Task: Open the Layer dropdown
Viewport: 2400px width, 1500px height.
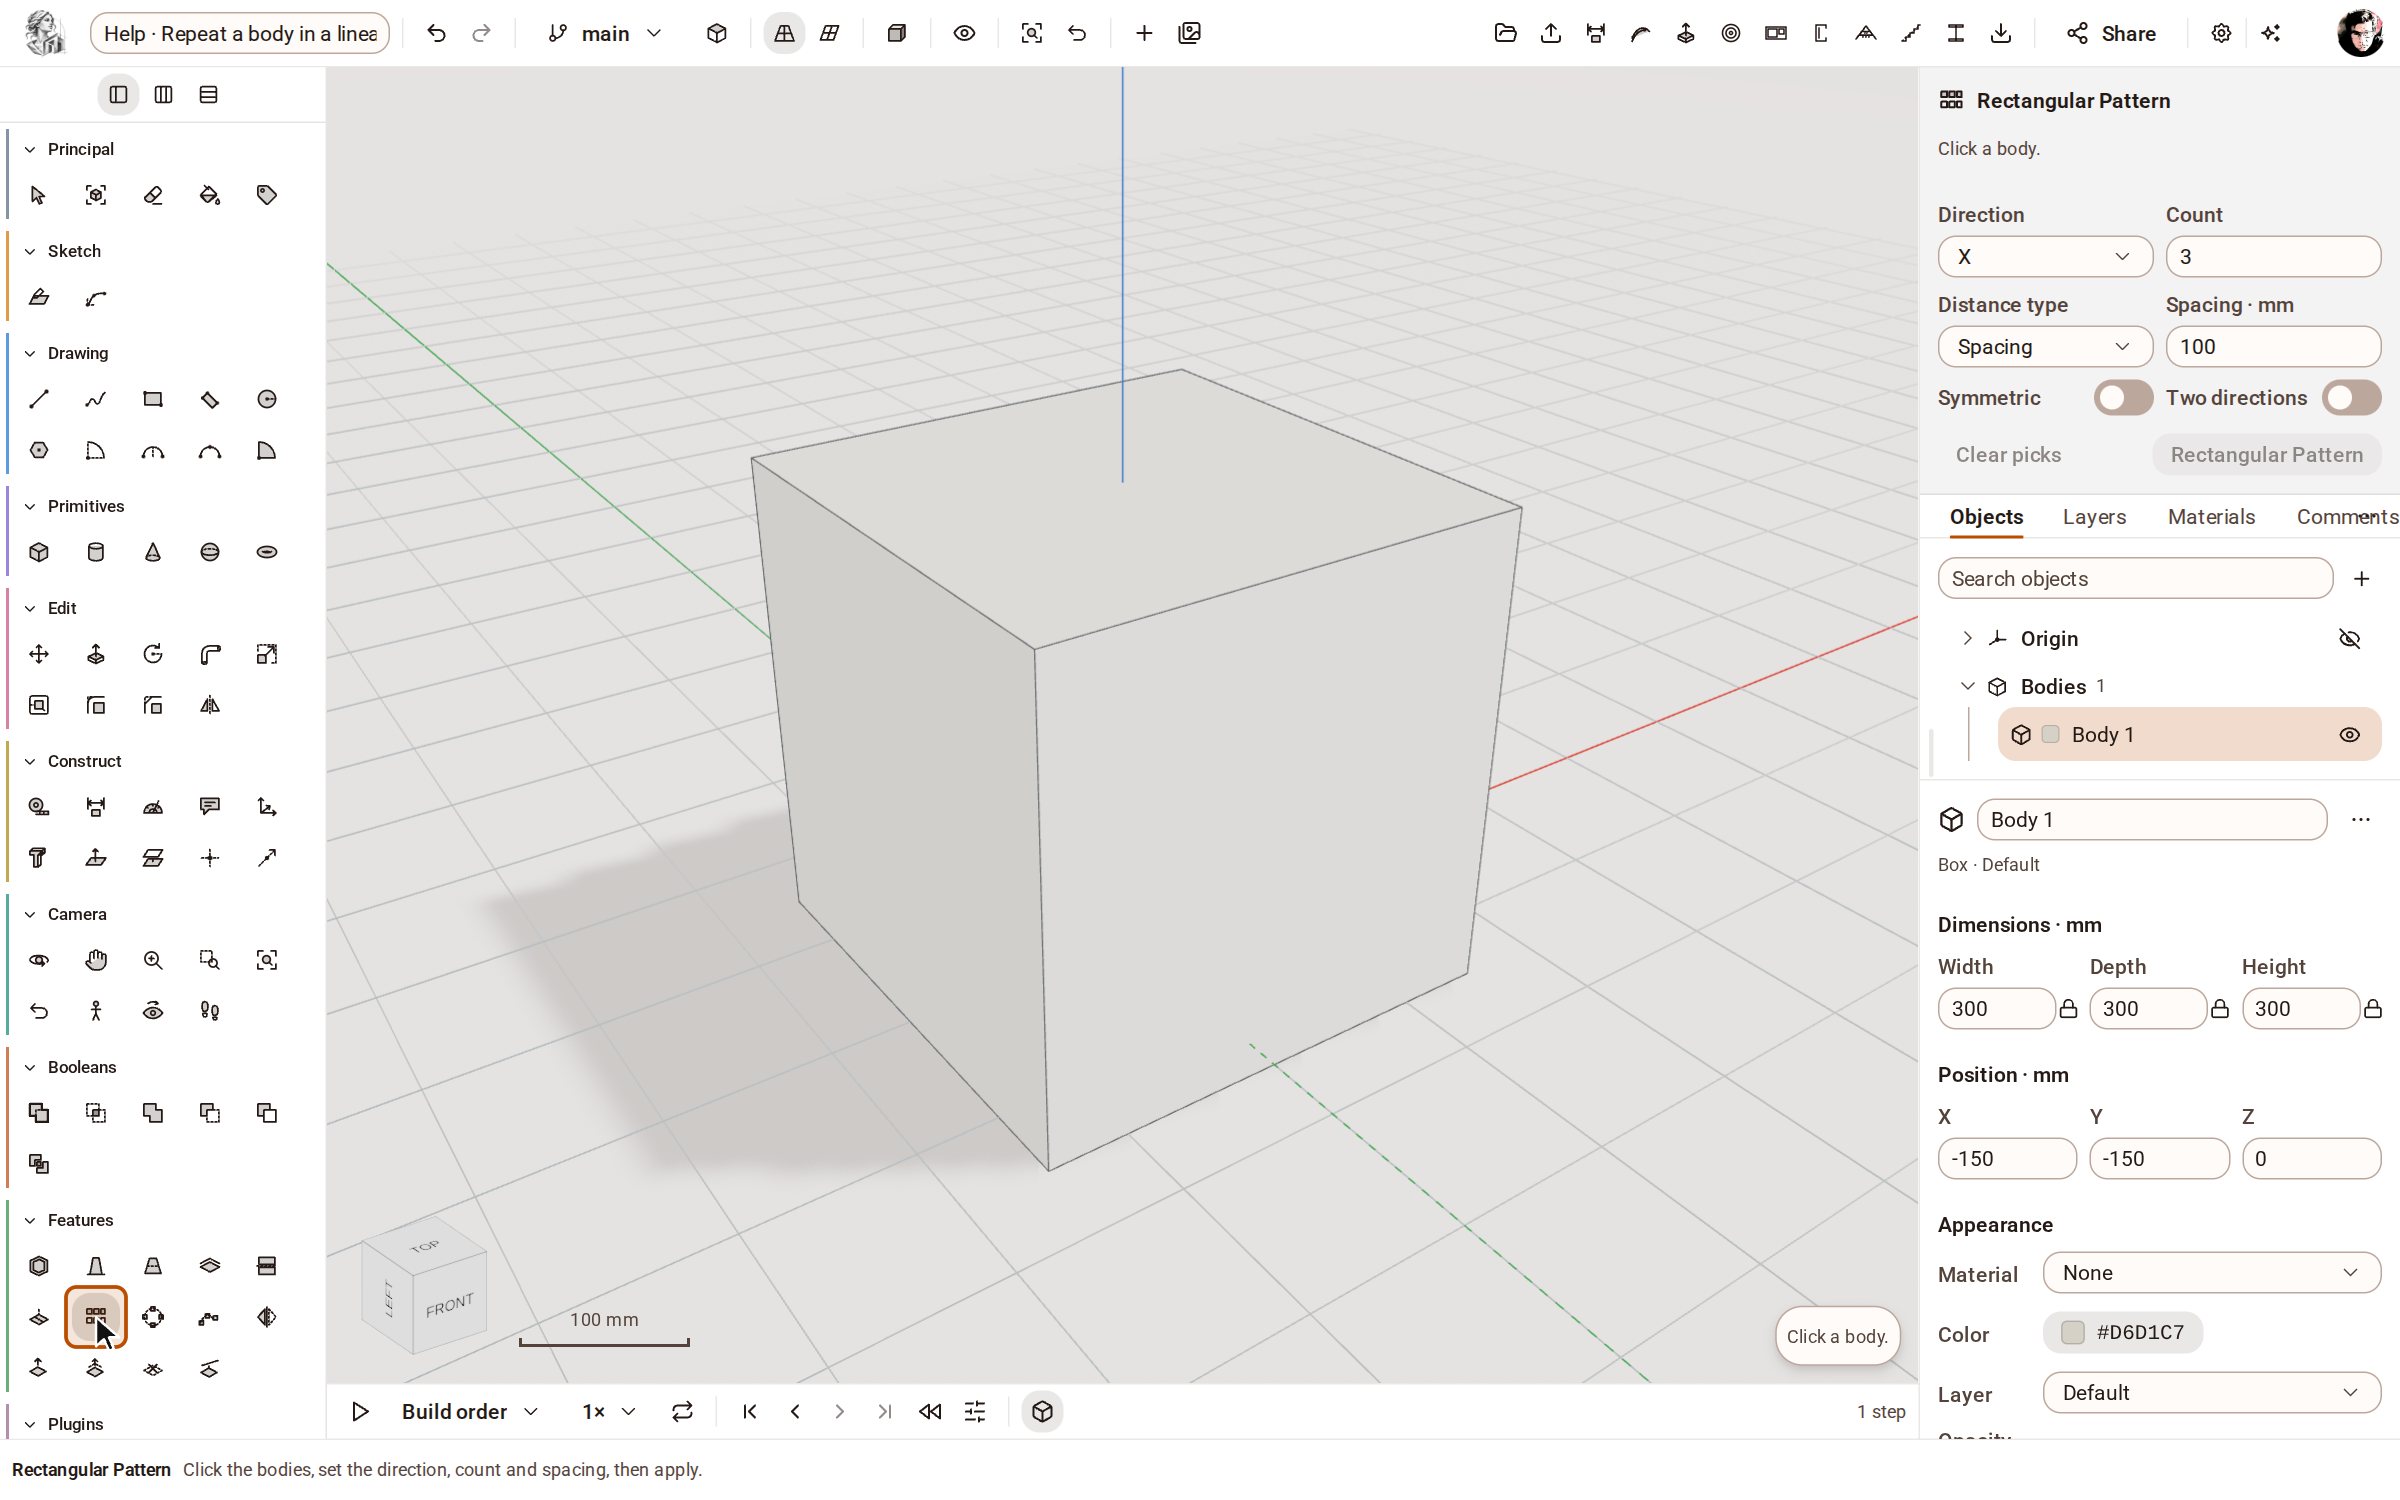Action: tap(2211, 1393)
